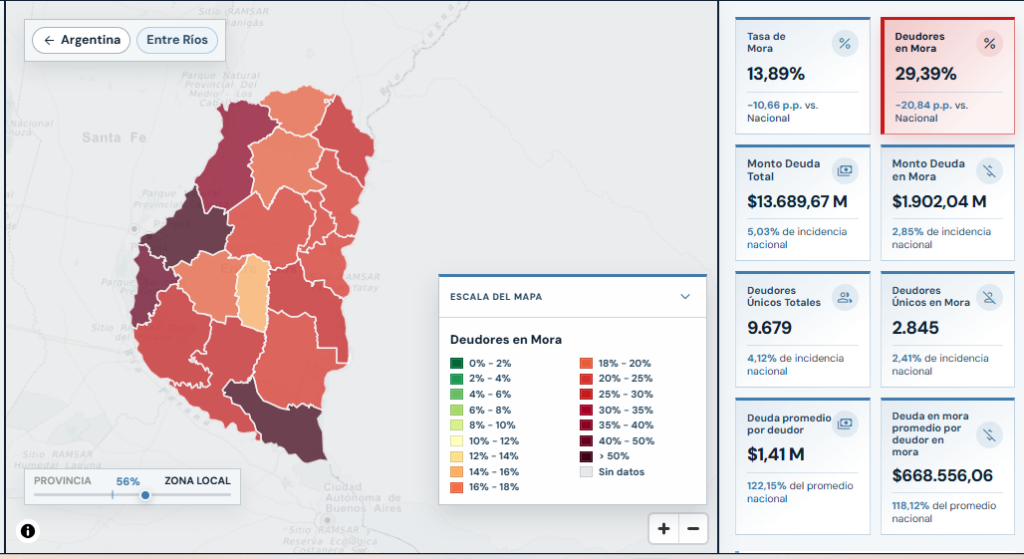Viewport: 1024px width, 559px height.
Task: Click the 30% - 35% legend swatch
Action: click(586, 410)
